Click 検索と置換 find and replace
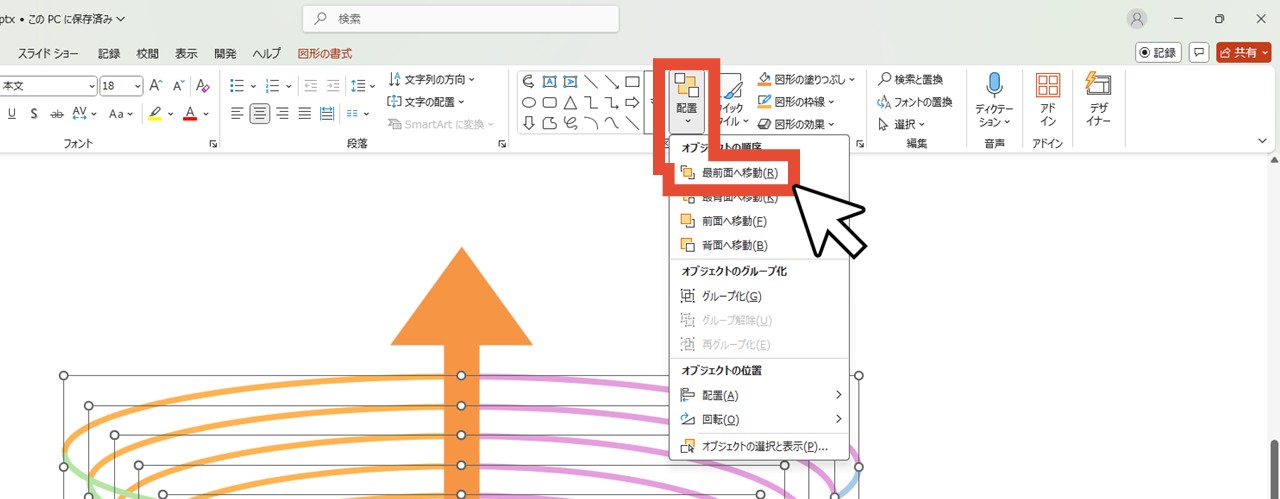 click(x=910, y=79)
